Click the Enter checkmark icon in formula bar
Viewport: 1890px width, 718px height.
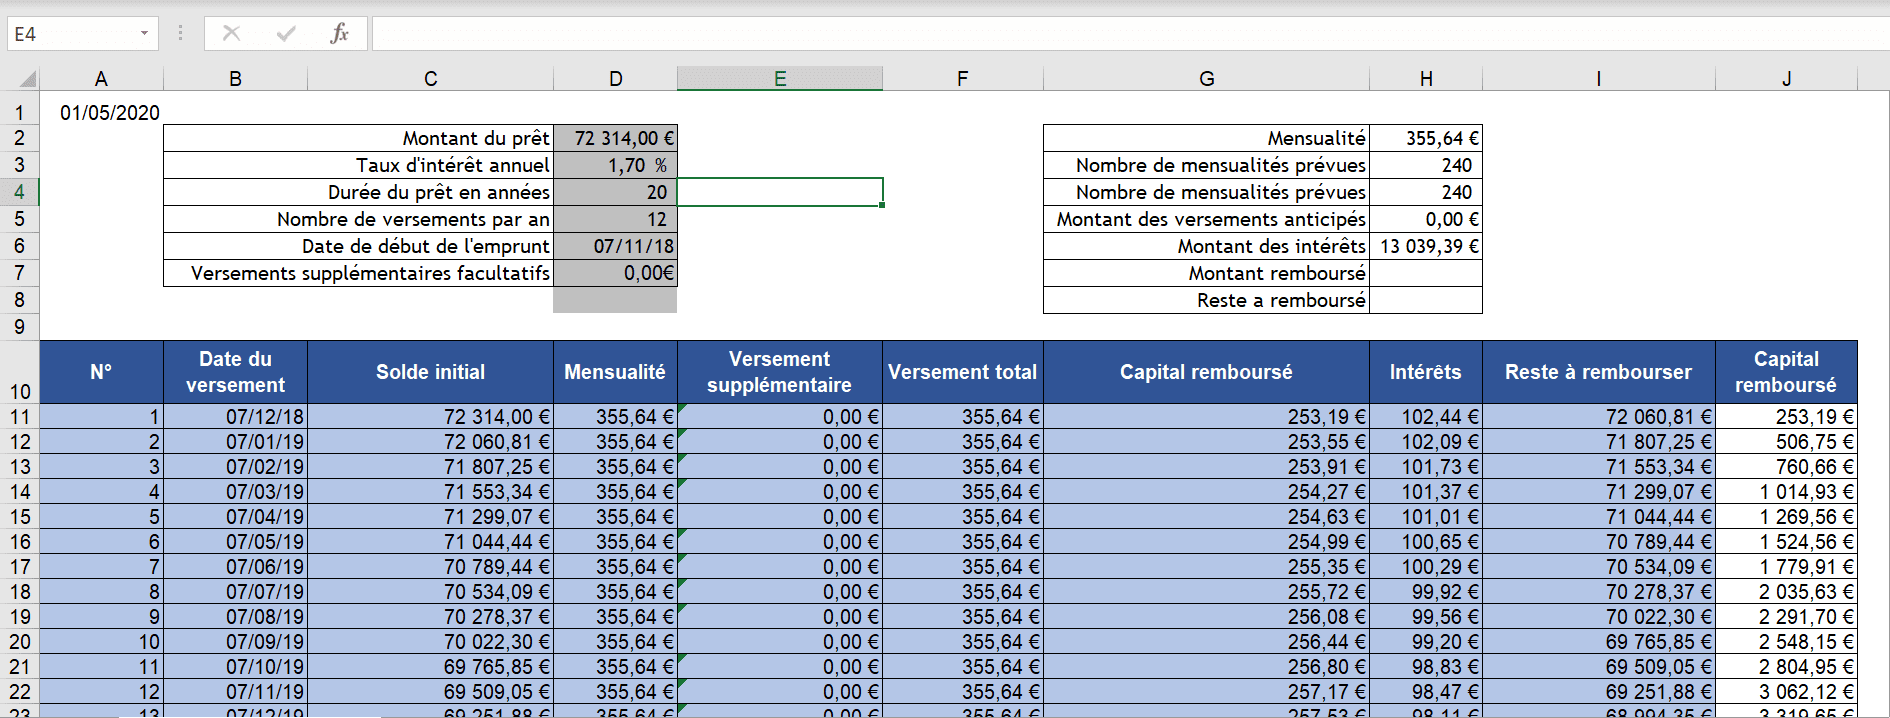[286, 34]
